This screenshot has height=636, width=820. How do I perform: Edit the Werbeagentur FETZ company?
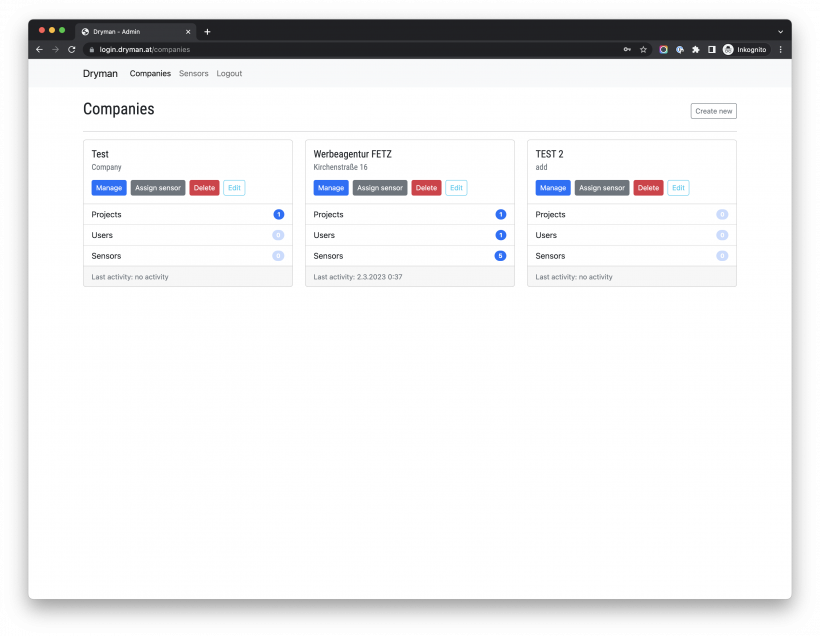point(456,188)
